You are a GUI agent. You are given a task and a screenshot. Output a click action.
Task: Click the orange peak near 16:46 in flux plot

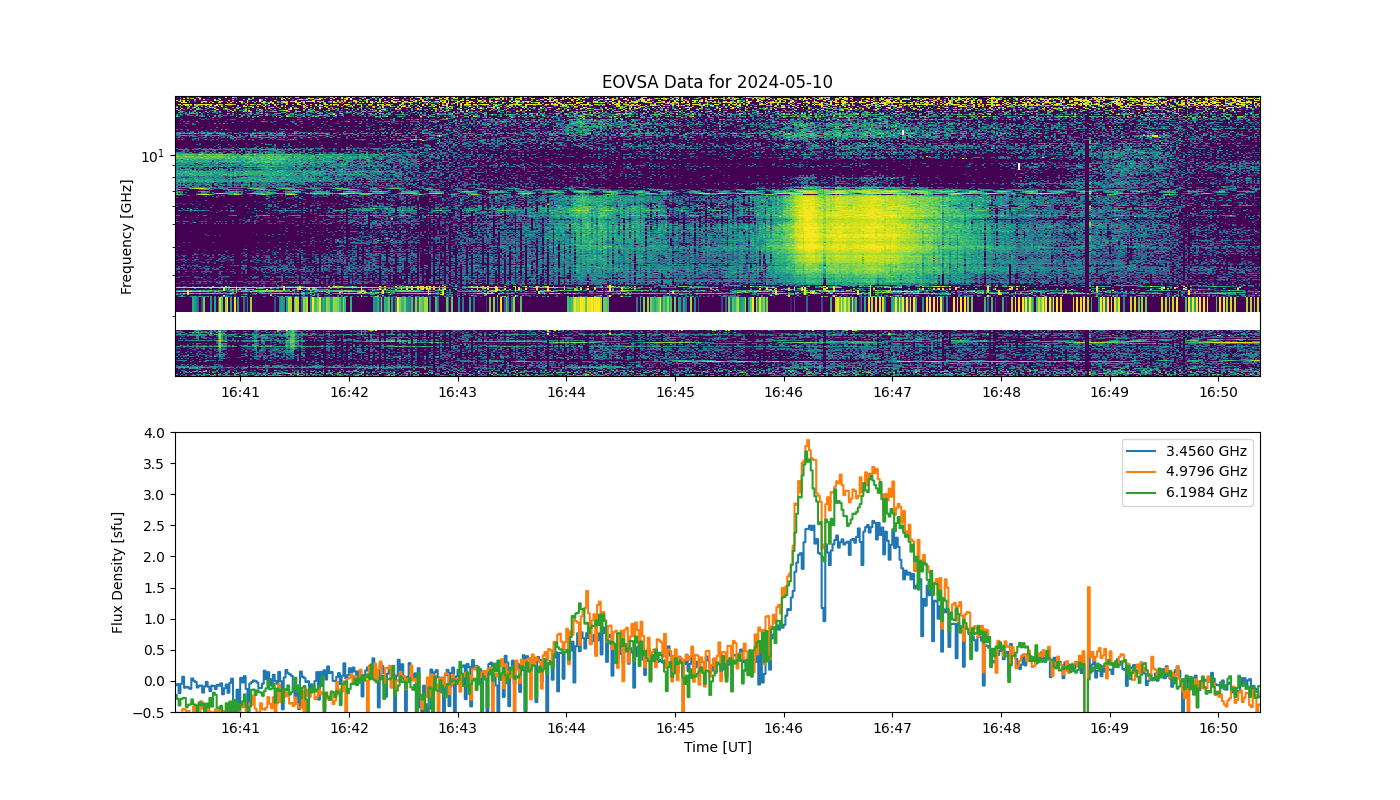808,441
